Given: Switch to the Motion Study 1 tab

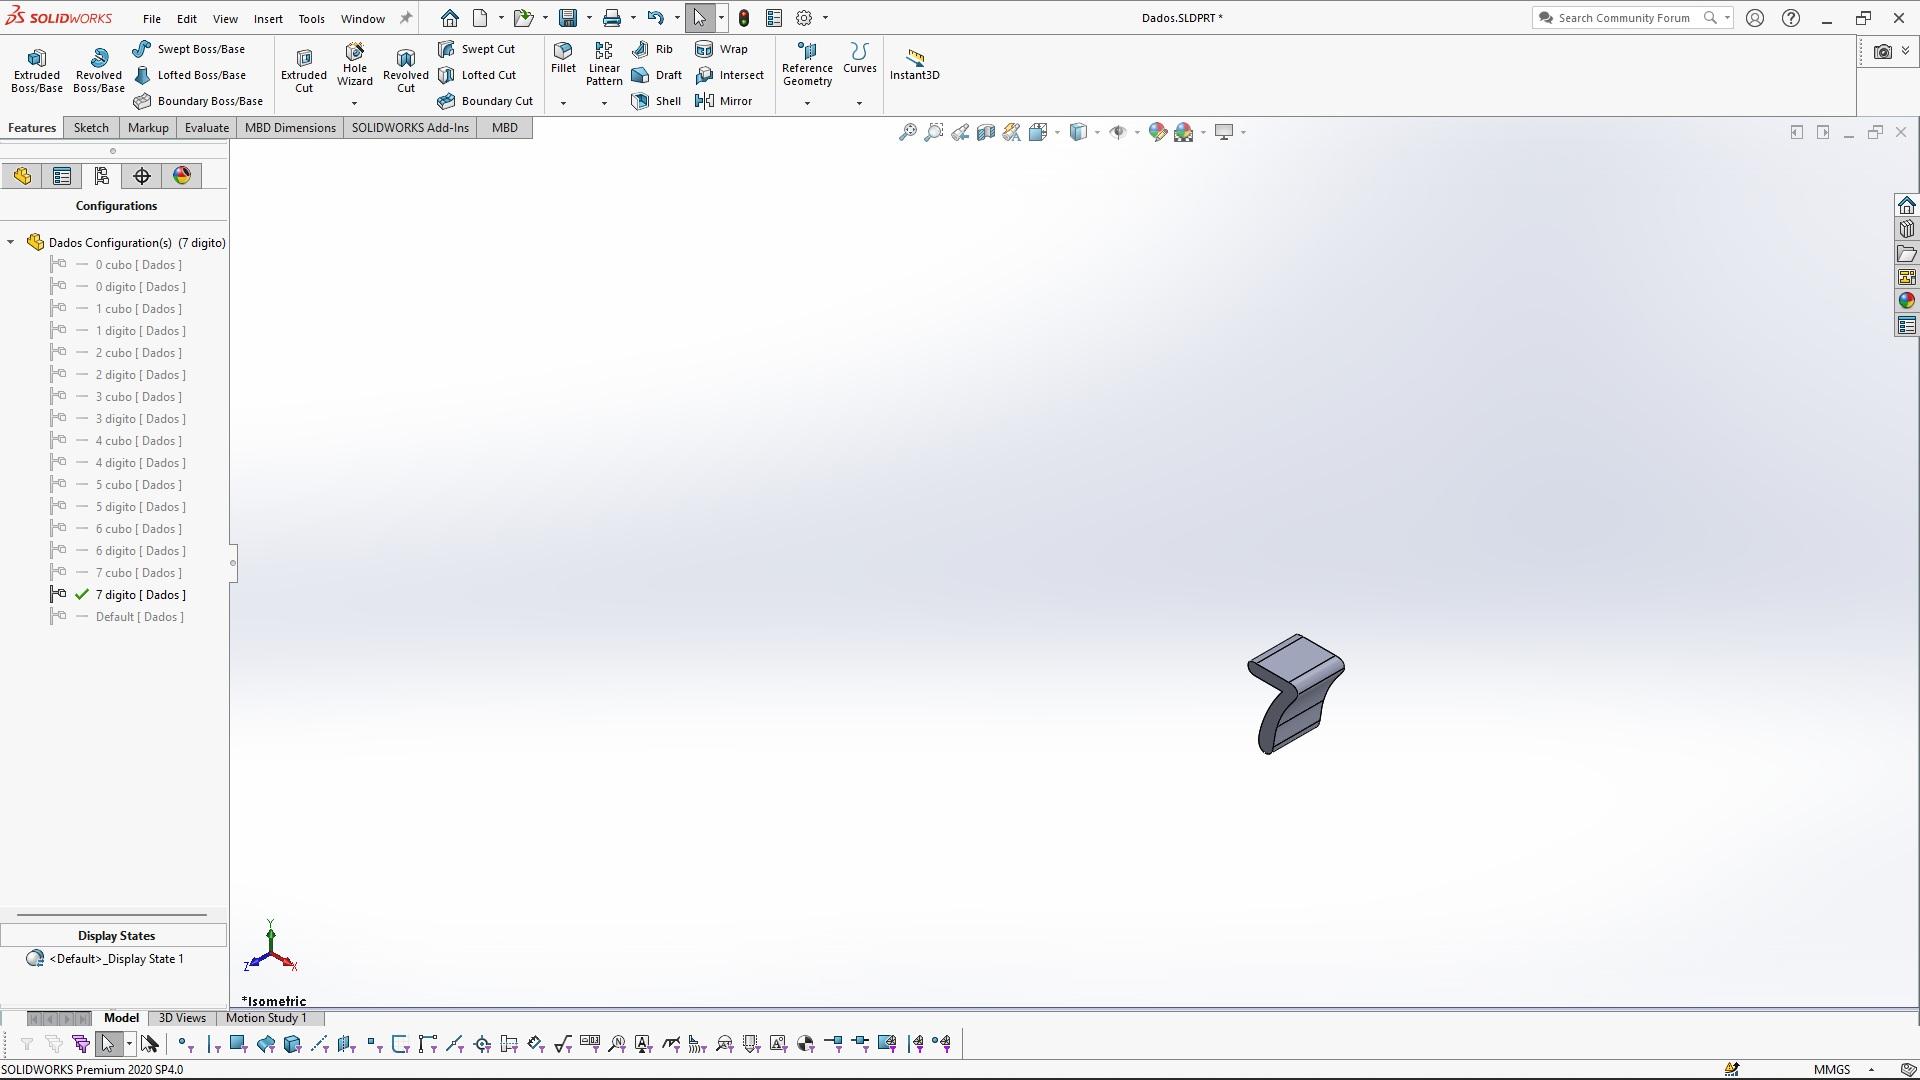Looking at the screenshot, I should tap(266, 1018).
